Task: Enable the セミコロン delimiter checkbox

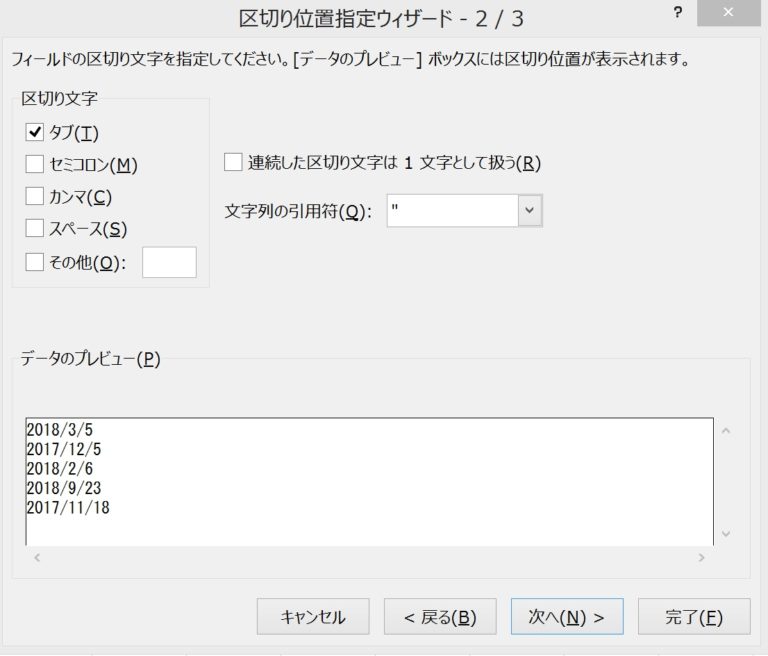Action: coord(35,164)
